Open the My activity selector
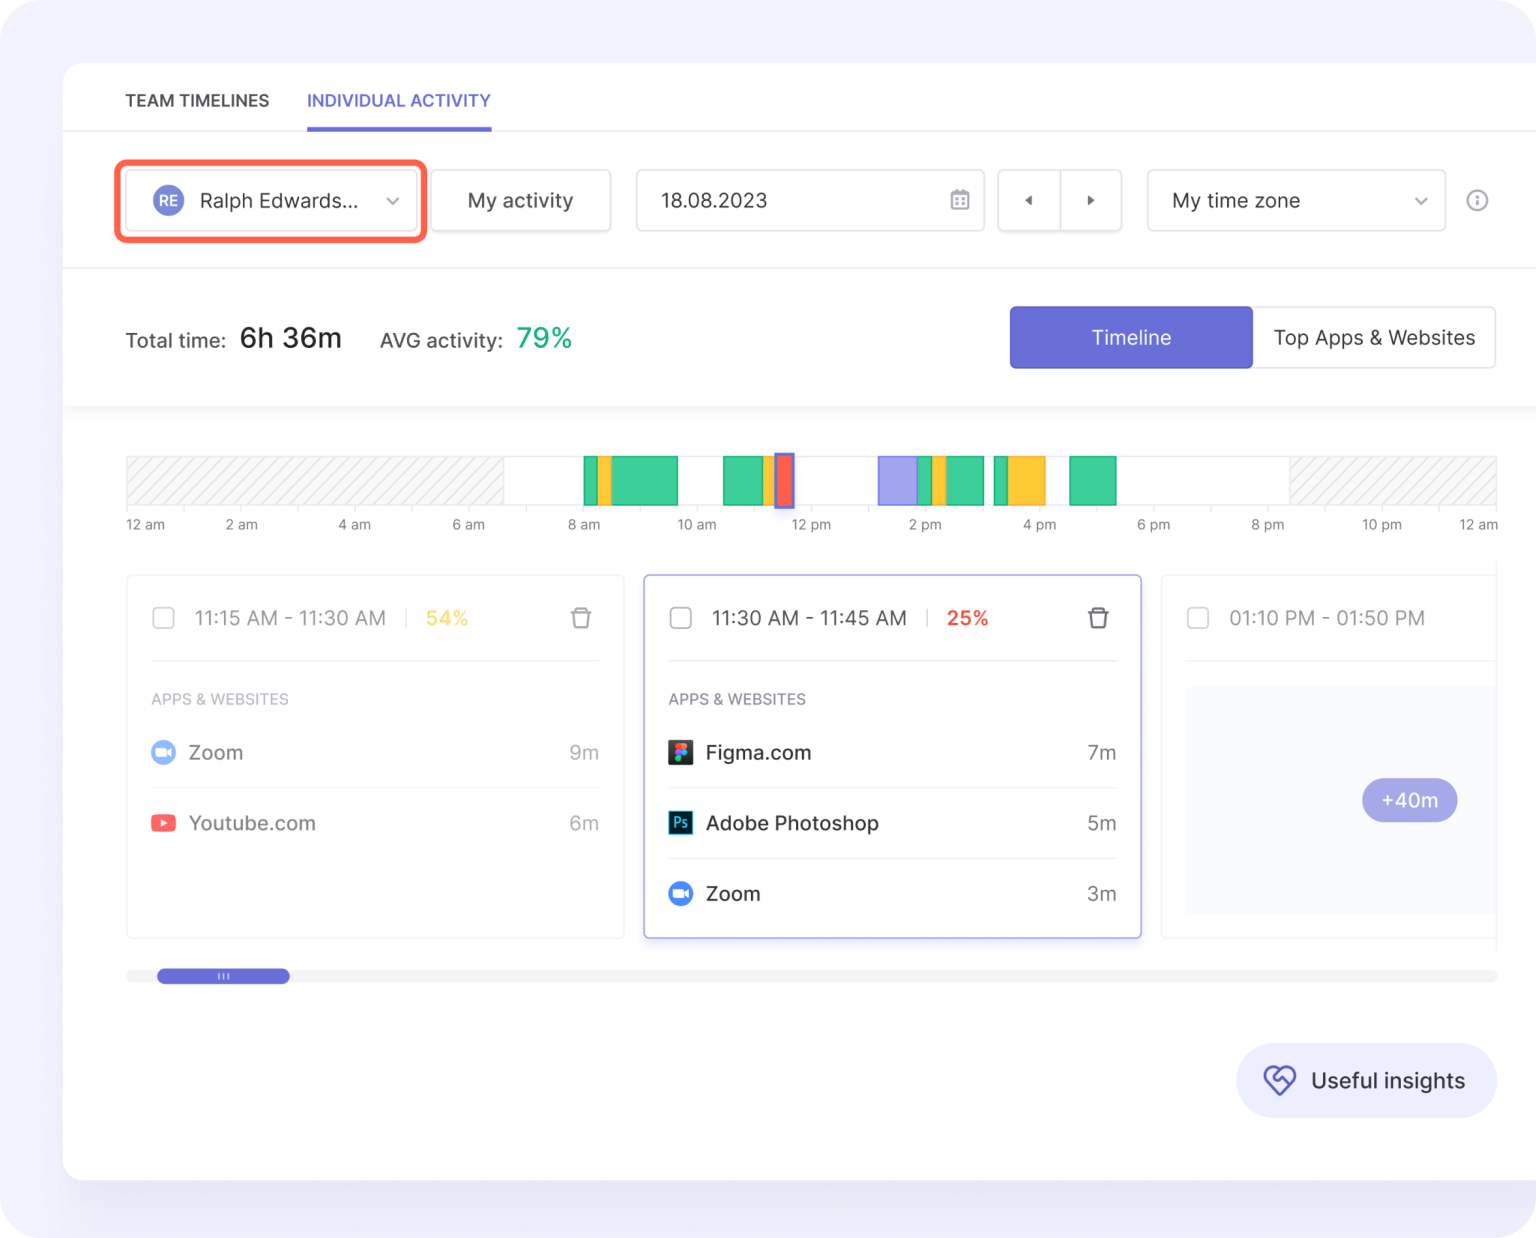This screenshot has height=1238, width=1536. coord(520,200)
